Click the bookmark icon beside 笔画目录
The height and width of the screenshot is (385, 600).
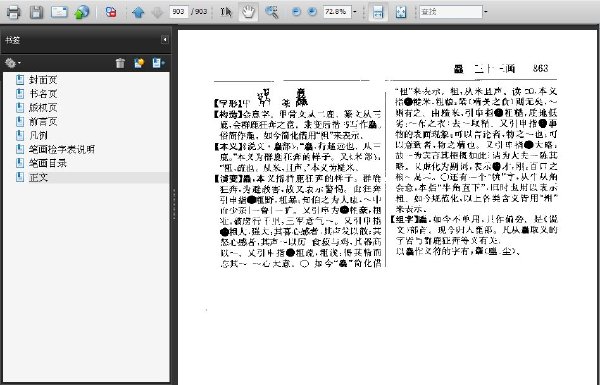click(x=20, y=163)
